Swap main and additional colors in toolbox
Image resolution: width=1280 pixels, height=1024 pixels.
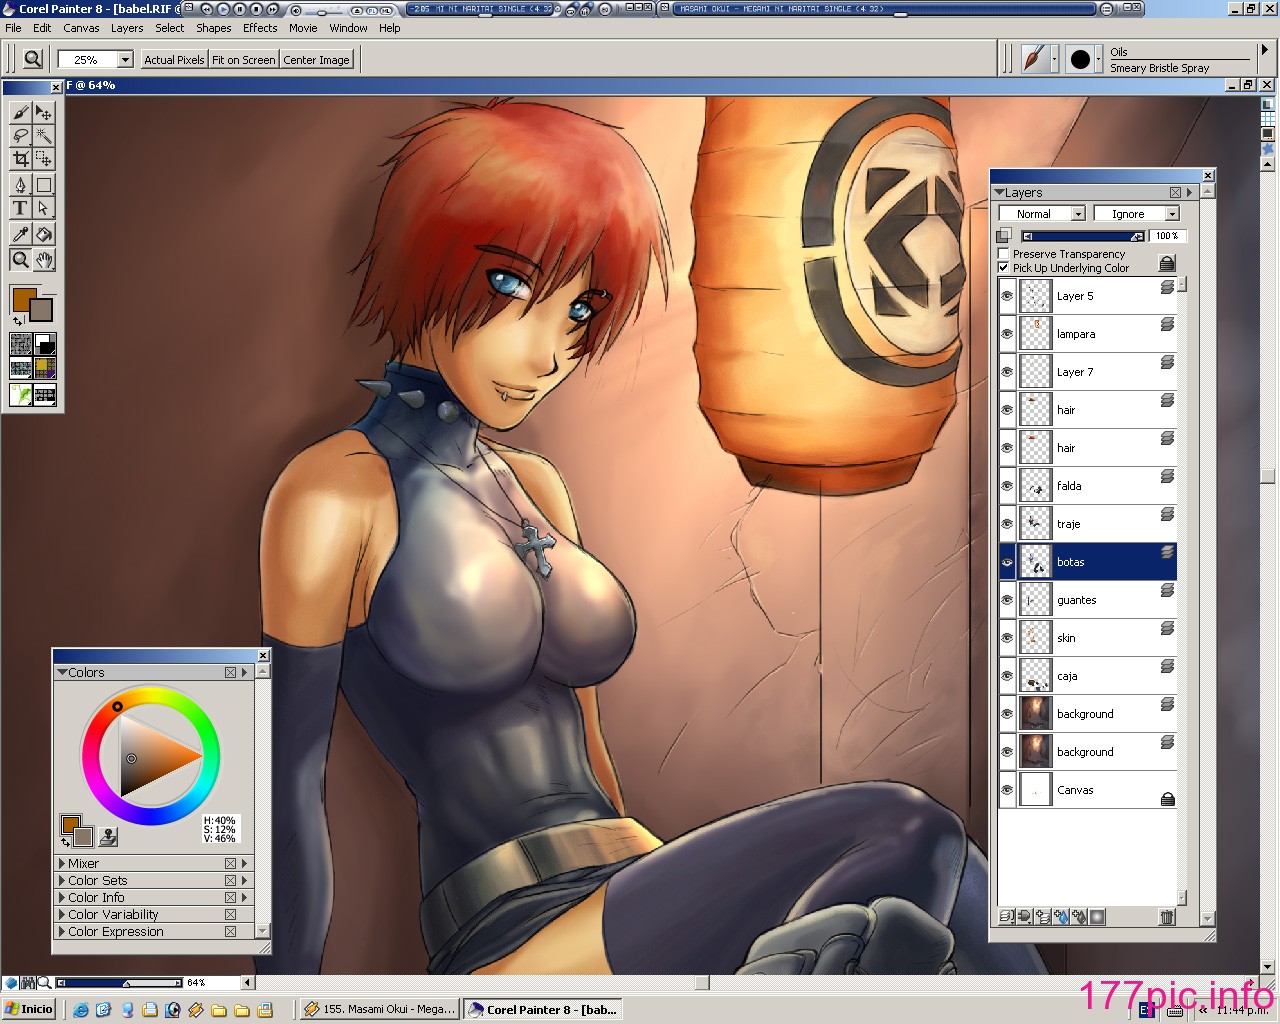coord(18,321)
